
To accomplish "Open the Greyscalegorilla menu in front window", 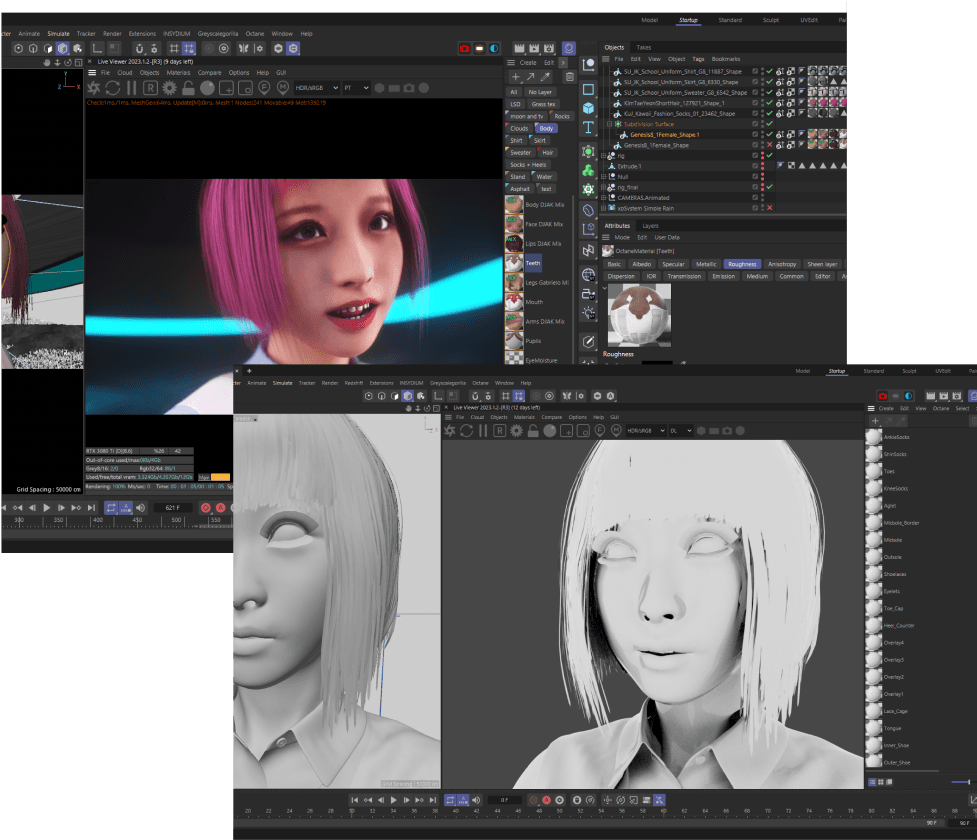I will 448,383.
